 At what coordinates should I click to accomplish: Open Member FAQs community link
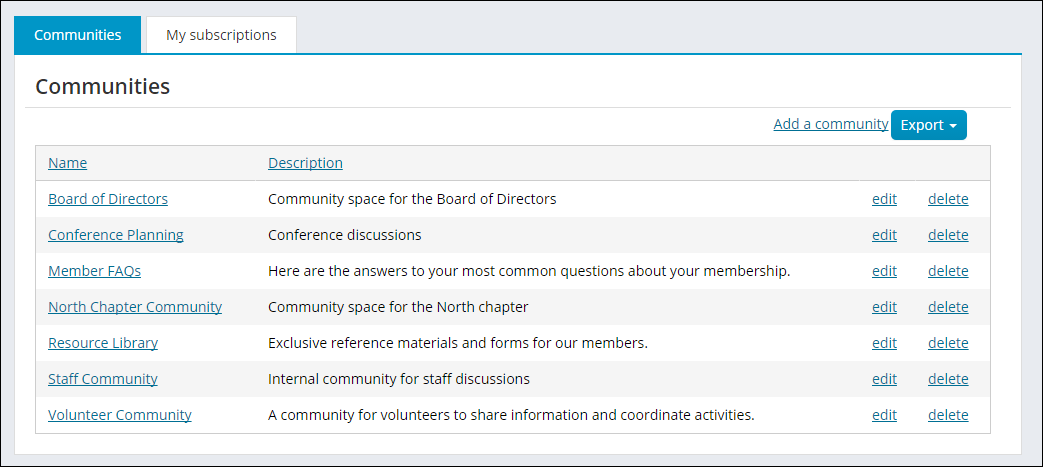pos(94,271)
